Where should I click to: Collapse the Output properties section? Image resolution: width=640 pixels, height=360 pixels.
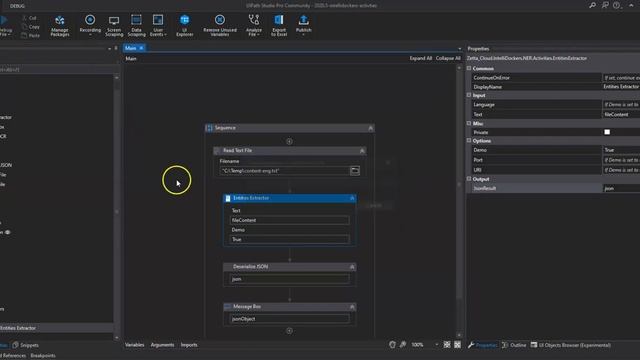click(469, 178)
